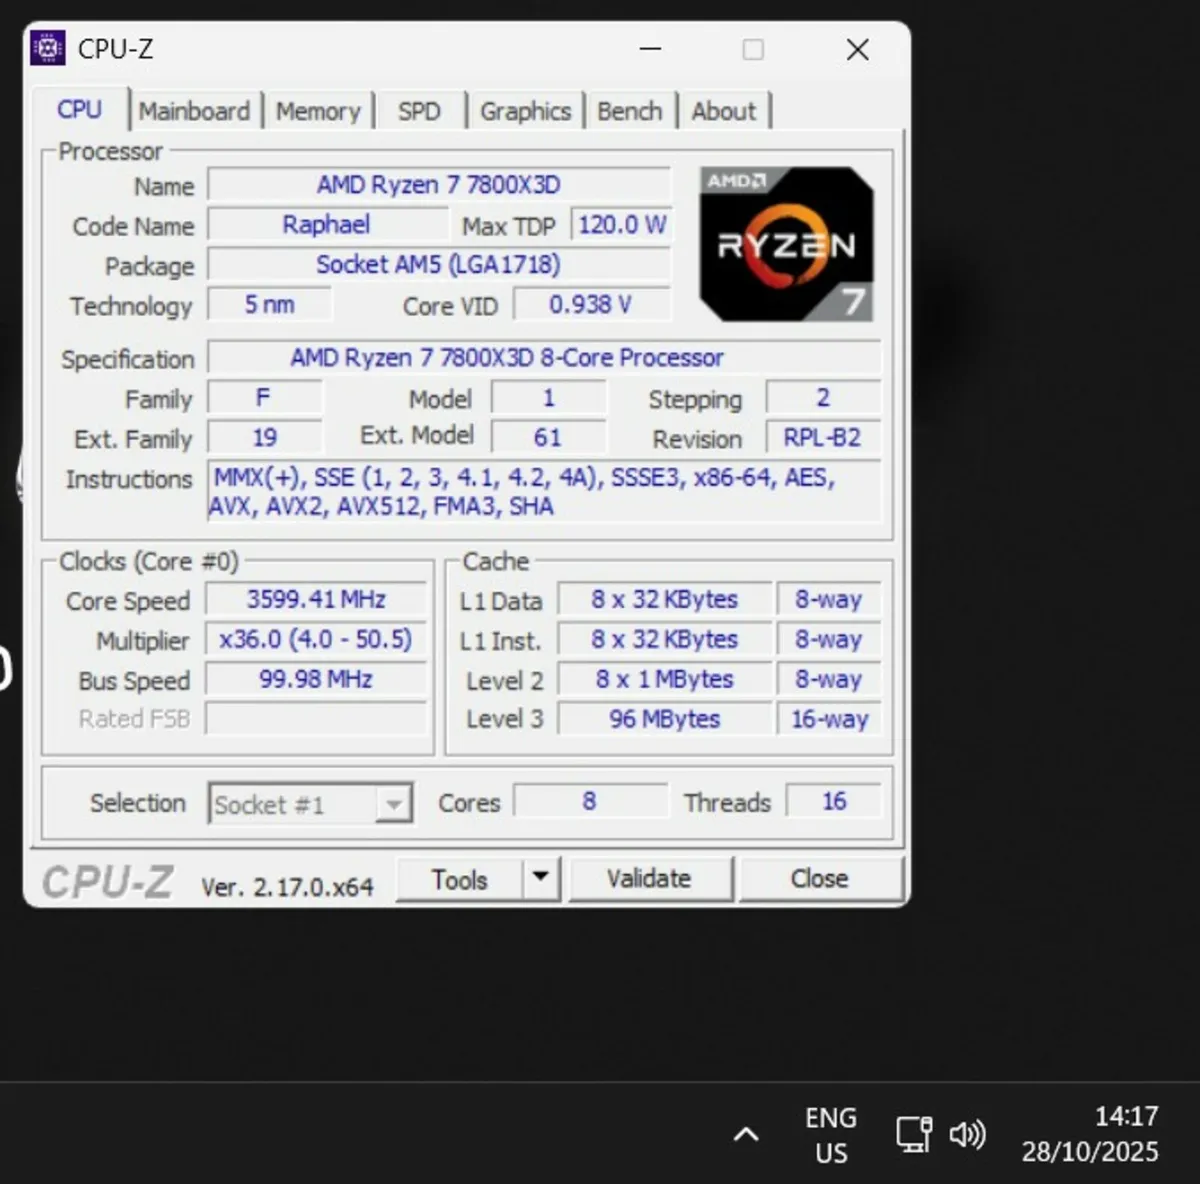
Task: Click the ENG US language indicator
Action: point(829,1134)
